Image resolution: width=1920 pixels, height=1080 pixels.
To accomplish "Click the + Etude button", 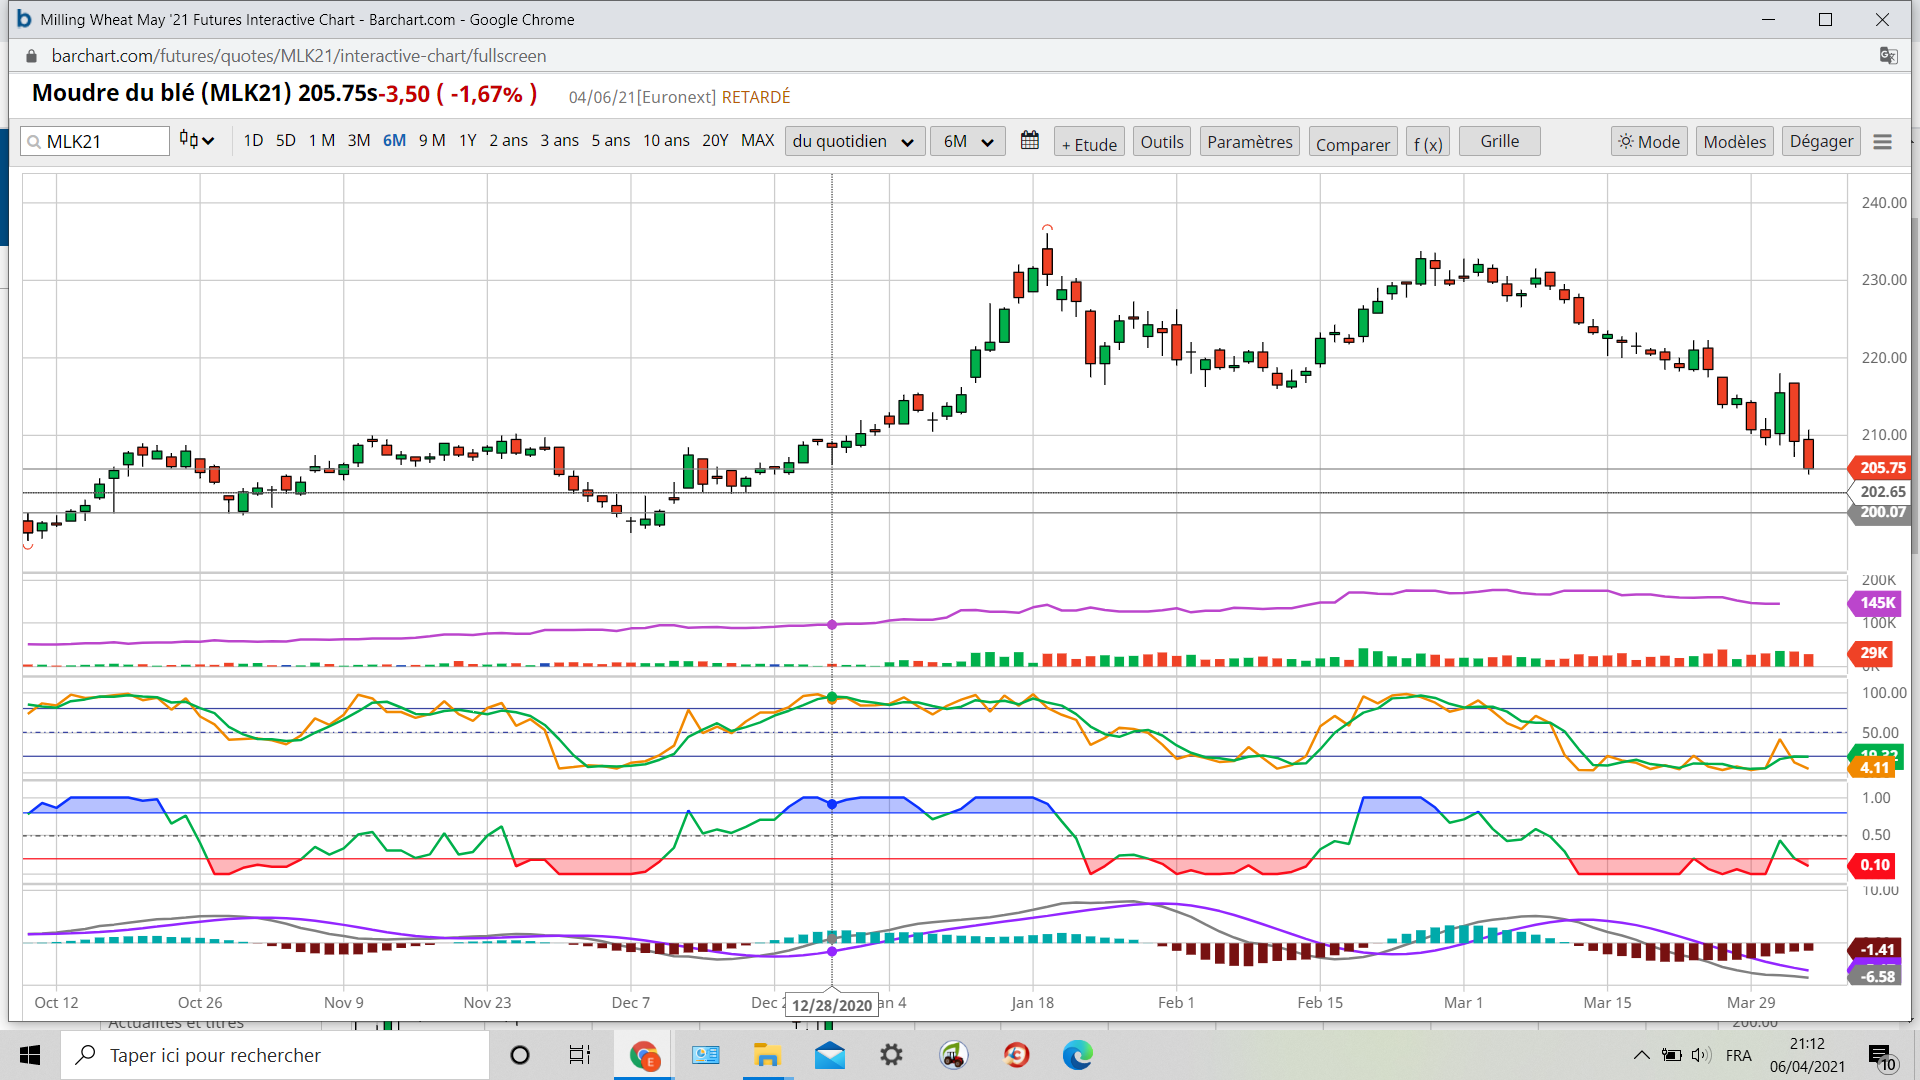I will [1089, 143].
